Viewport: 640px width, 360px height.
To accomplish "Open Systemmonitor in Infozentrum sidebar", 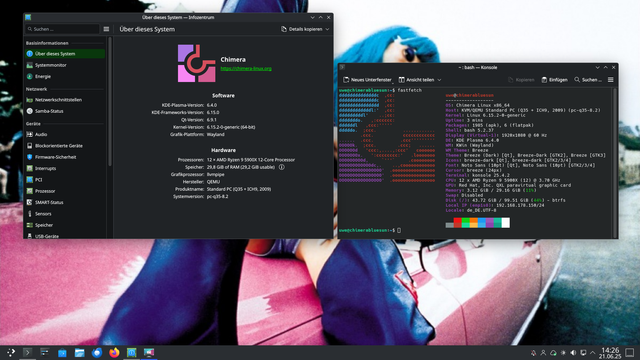I will tap(65, 65).
